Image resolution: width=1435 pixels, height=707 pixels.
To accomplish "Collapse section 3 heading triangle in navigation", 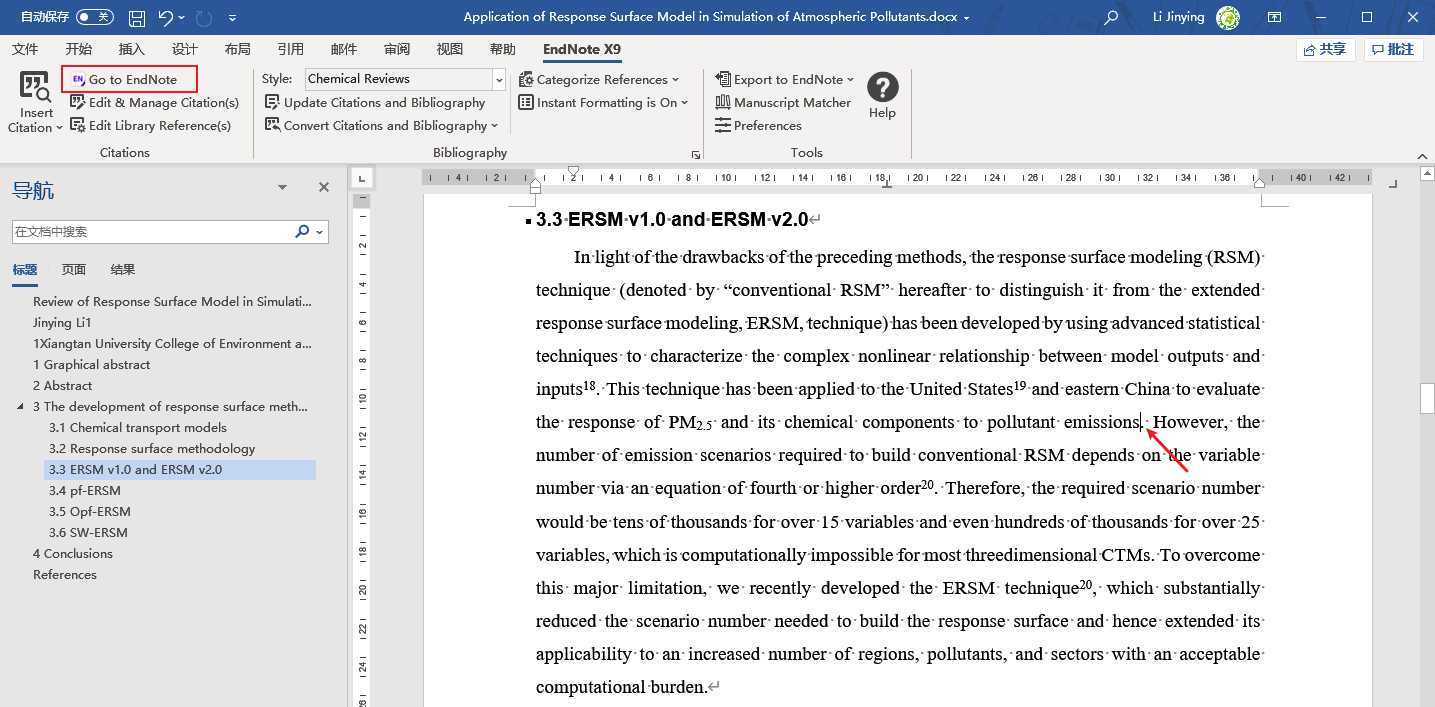I will pos(21,407).
